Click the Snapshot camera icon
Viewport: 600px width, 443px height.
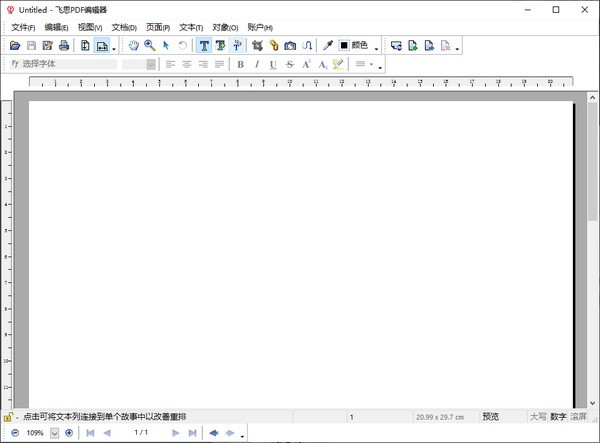pyautogui.click(x=290, y=46)
